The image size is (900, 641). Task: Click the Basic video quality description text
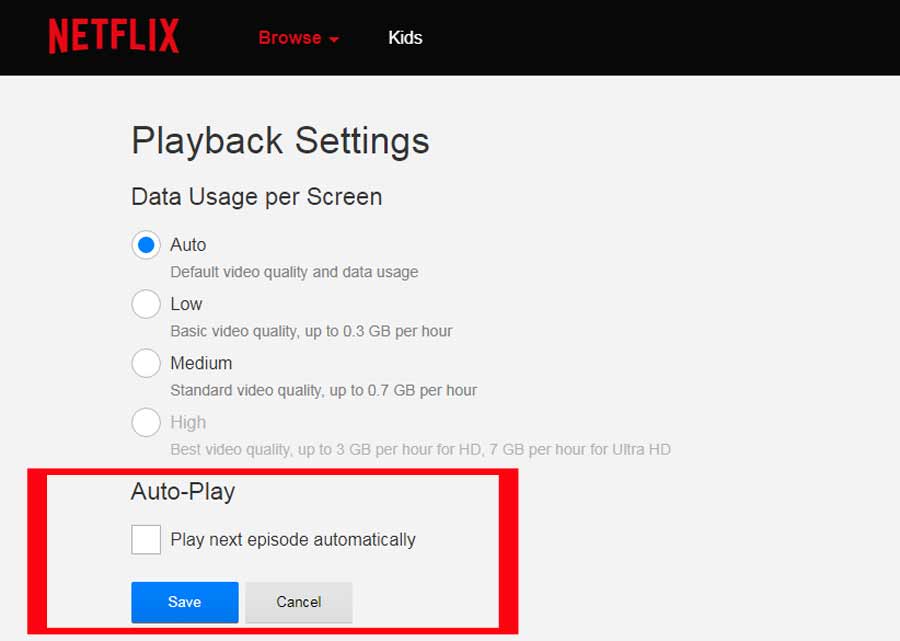pos(311,331)
